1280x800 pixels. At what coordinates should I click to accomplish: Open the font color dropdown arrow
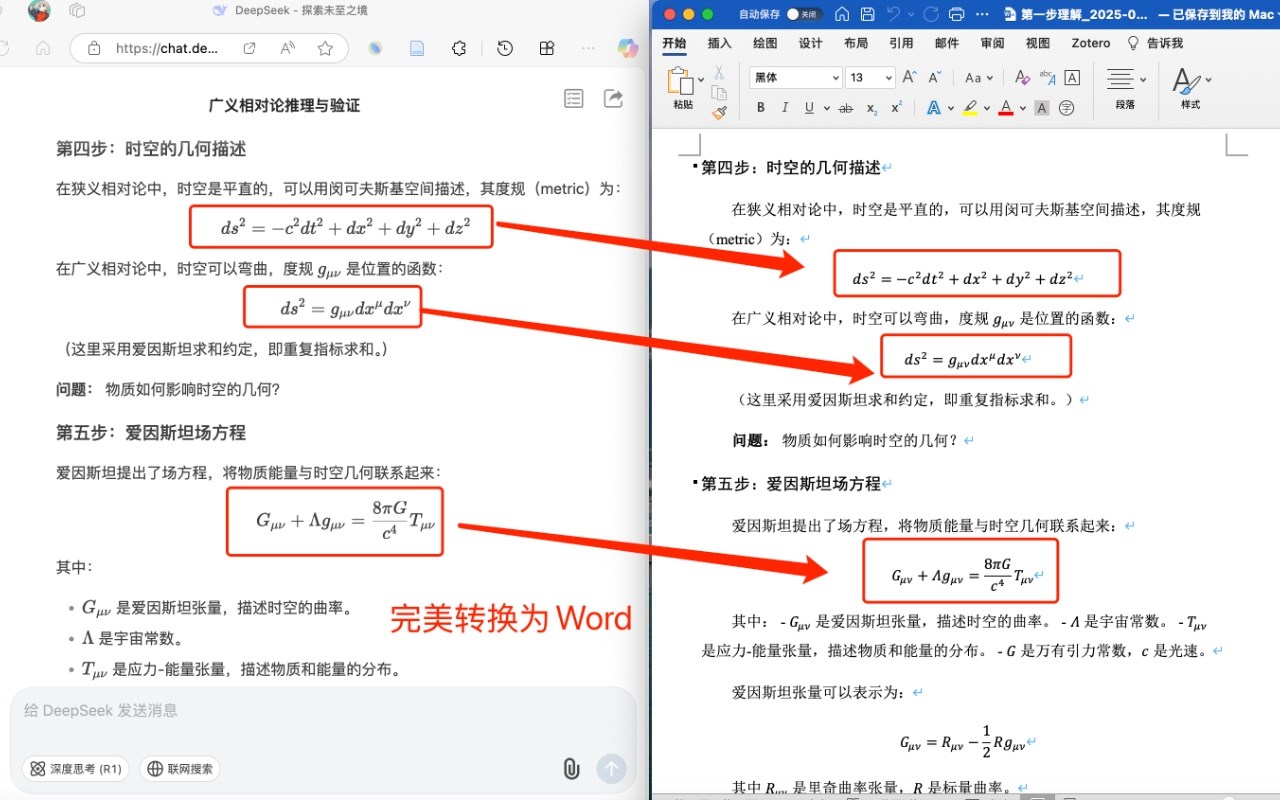(x=1023, y=108)
